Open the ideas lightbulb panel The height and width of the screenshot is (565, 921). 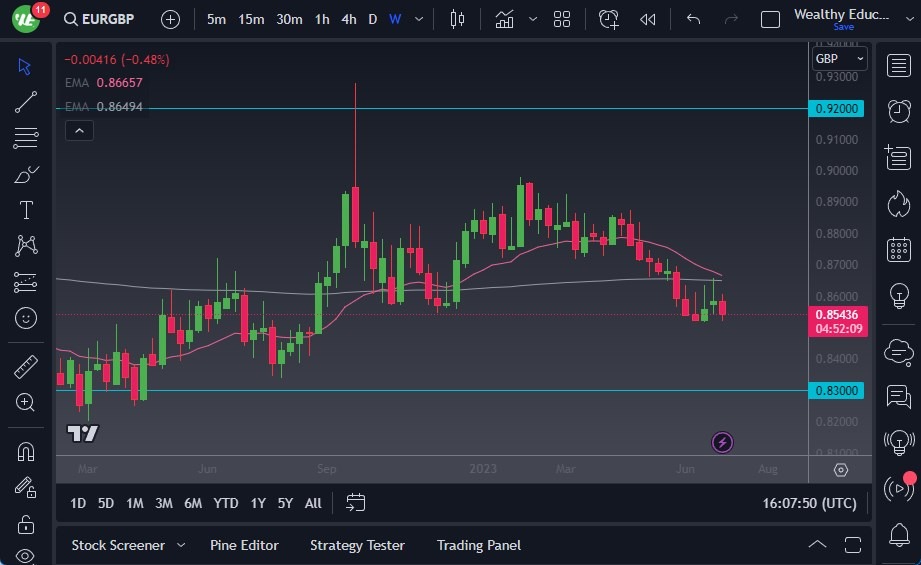899,295
